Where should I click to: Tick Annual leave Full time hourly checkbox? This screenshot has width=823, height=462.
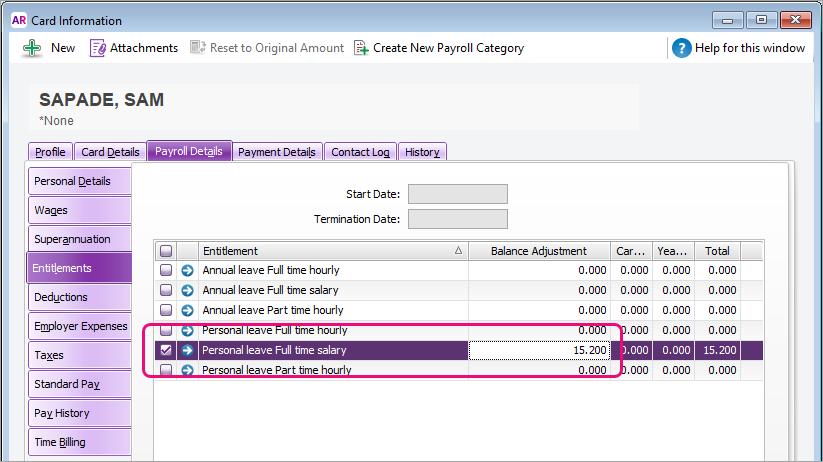(x=166, y=270)
